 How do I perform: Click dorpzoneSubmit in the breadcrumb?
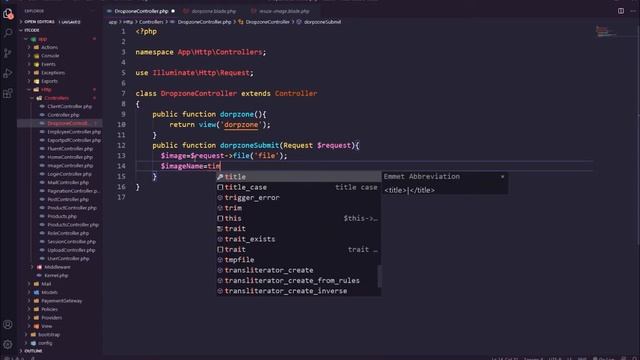click(322, 22)
